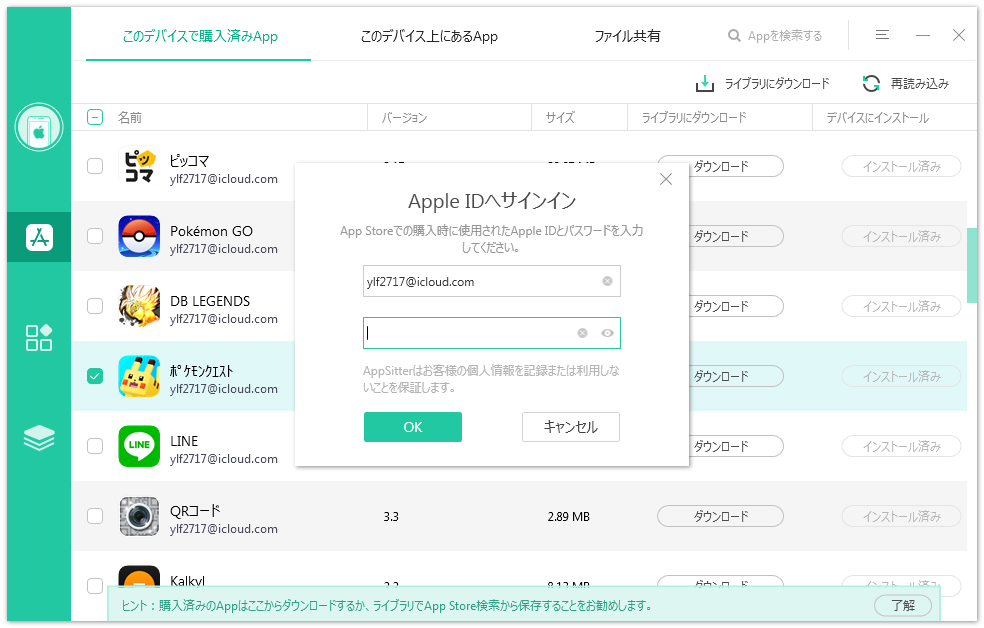The width and height of the screenshot is (984, 628).
Task: Click インストール済み for LINE
Action: [x=901, y=446]
